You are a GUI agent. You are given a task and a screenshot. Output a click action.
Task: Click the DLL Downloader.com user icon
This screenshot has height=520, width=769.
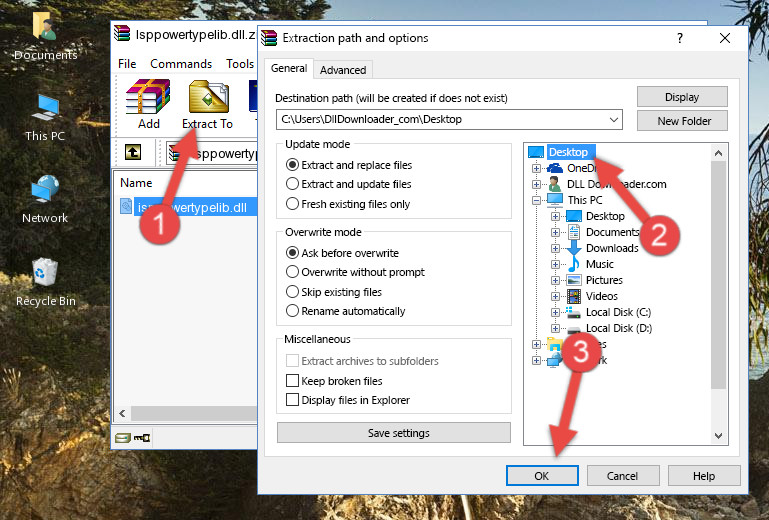pos(555,184)
